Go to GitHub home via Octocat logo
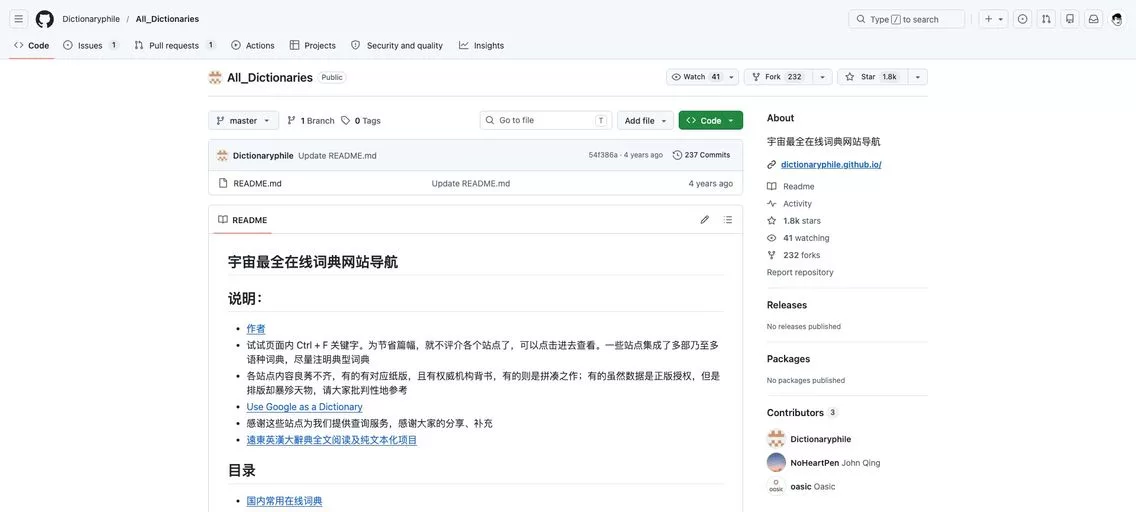The width and height of the screenshot is (1136, 512). pos(44,20)
